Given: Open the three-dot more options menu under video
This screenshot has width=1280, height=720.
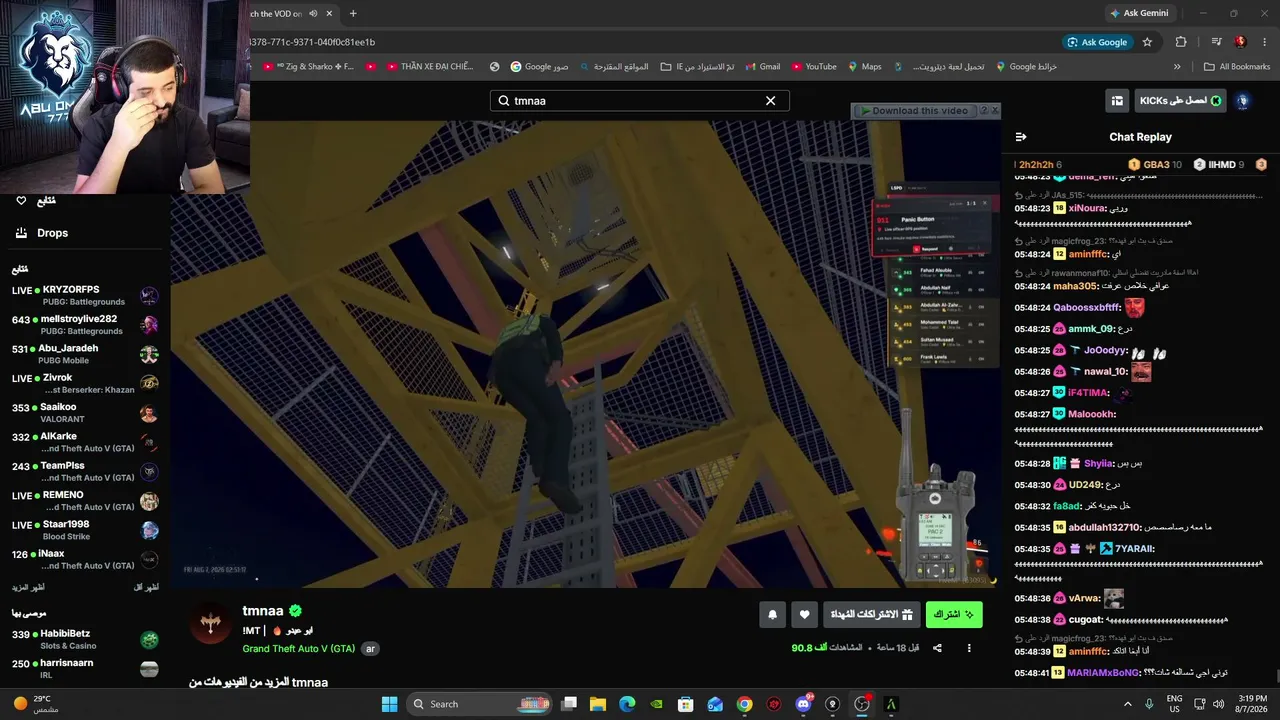Looking at the screenshot, I should (x=969, y=648).
